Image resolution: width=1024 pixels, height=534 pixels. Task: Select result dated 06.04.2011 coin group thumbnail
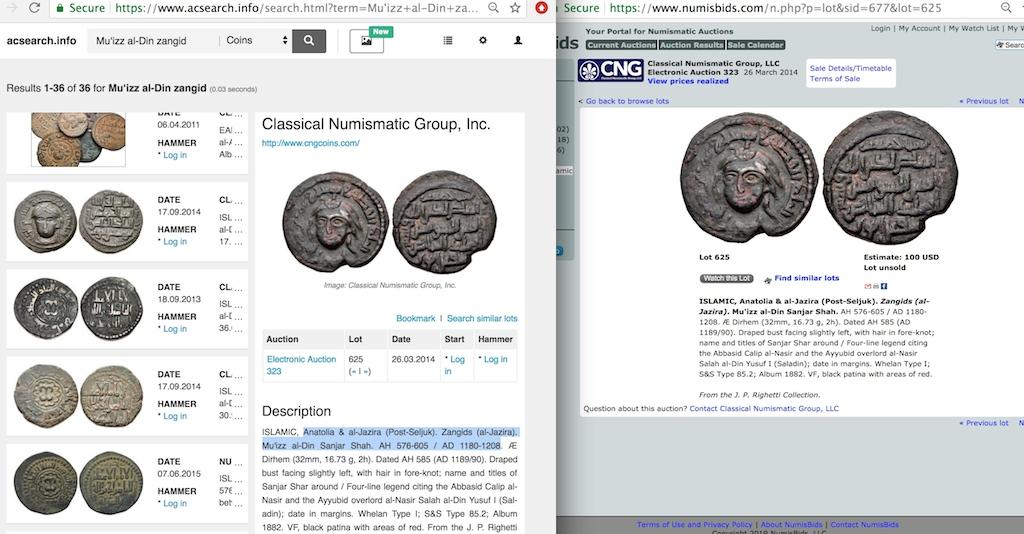click(x=78, y=139)
